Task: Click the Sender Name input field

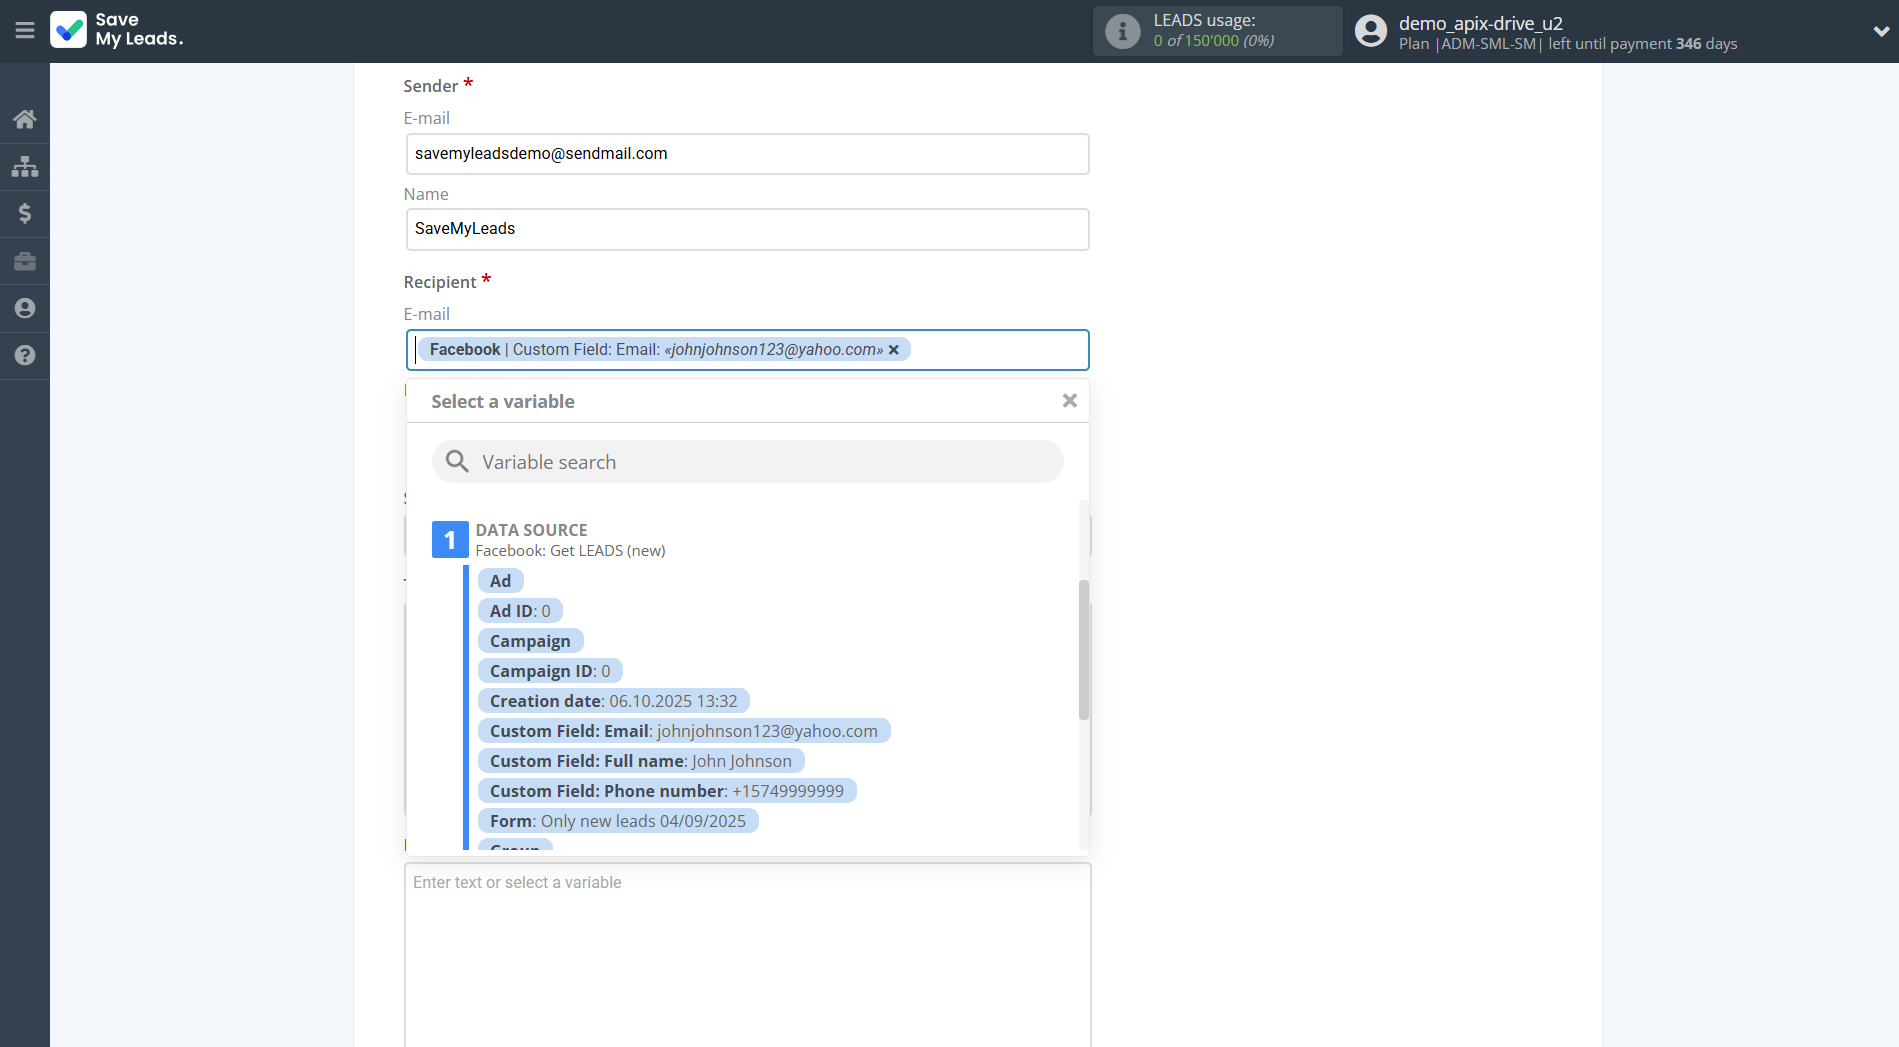Action: (x=747, y=229)
